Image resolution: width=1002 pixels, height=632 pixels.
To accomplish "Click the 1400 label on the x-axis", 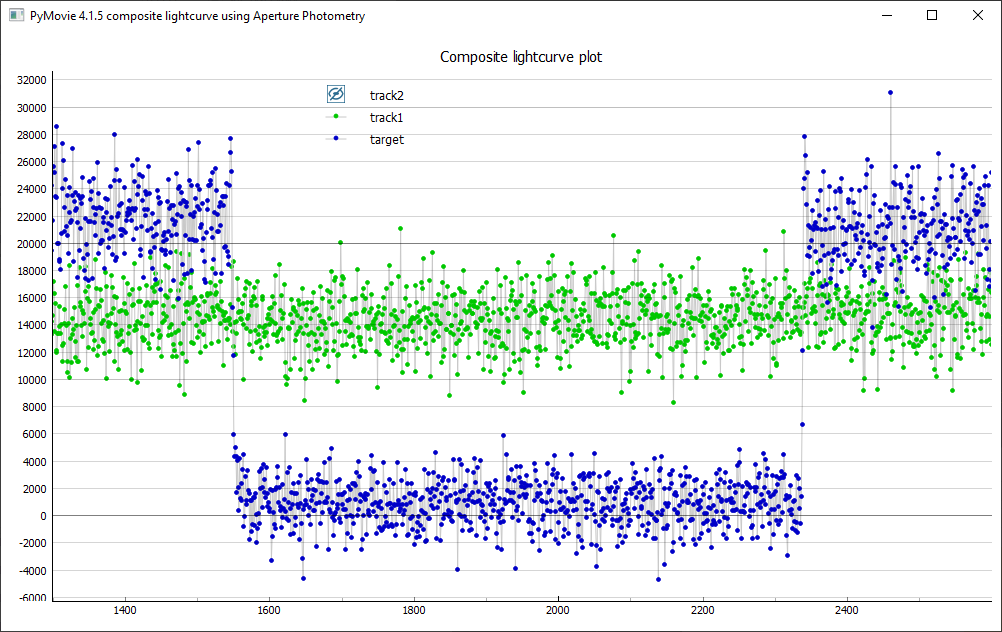I will point(125,608).
